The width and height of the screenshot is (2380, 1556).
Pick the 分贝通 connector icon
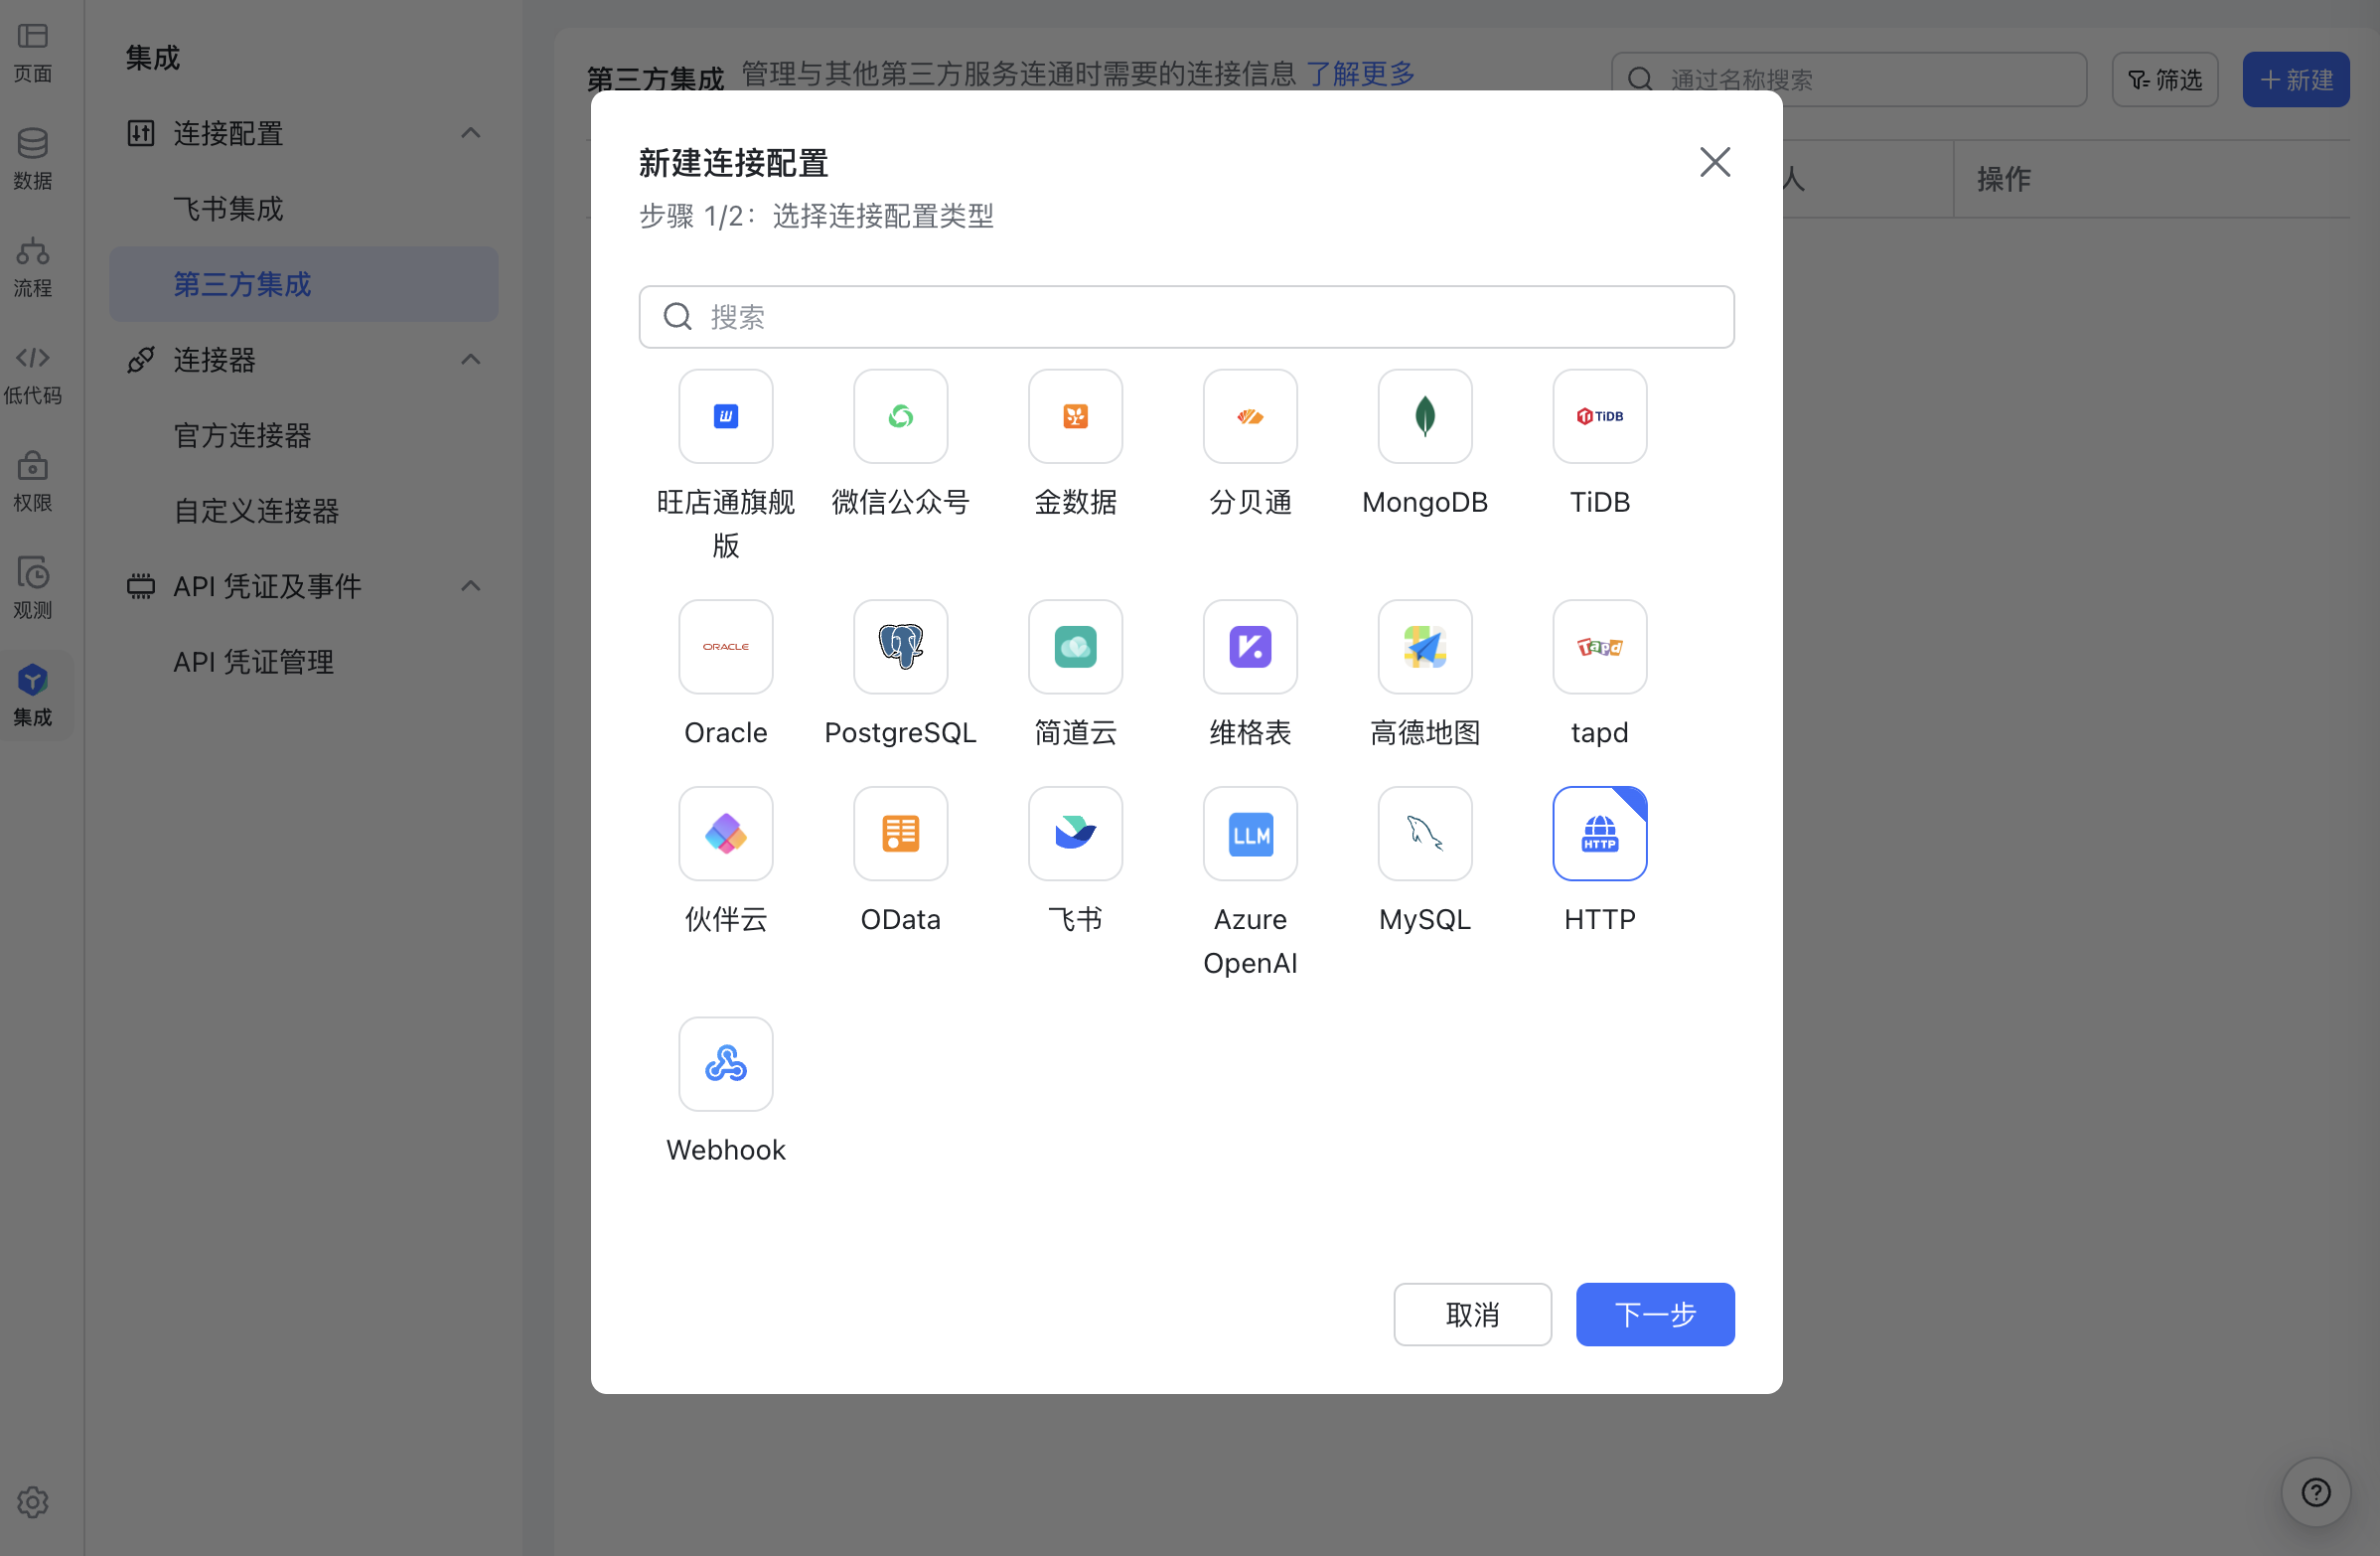[1250, 416]
